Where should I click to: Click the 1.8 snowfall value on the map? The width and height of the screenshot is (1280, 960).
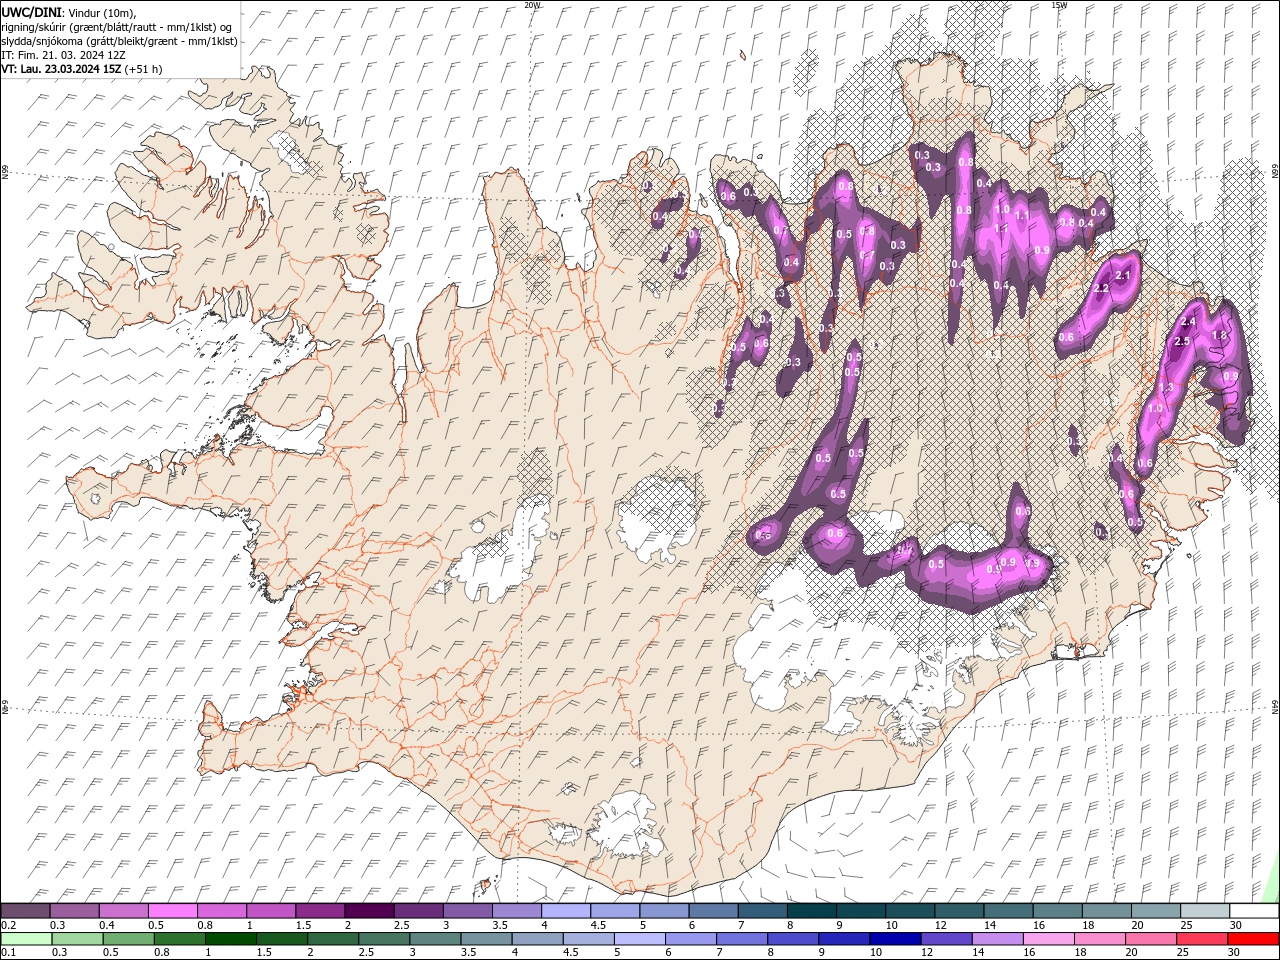click(x=1219, y=335)
